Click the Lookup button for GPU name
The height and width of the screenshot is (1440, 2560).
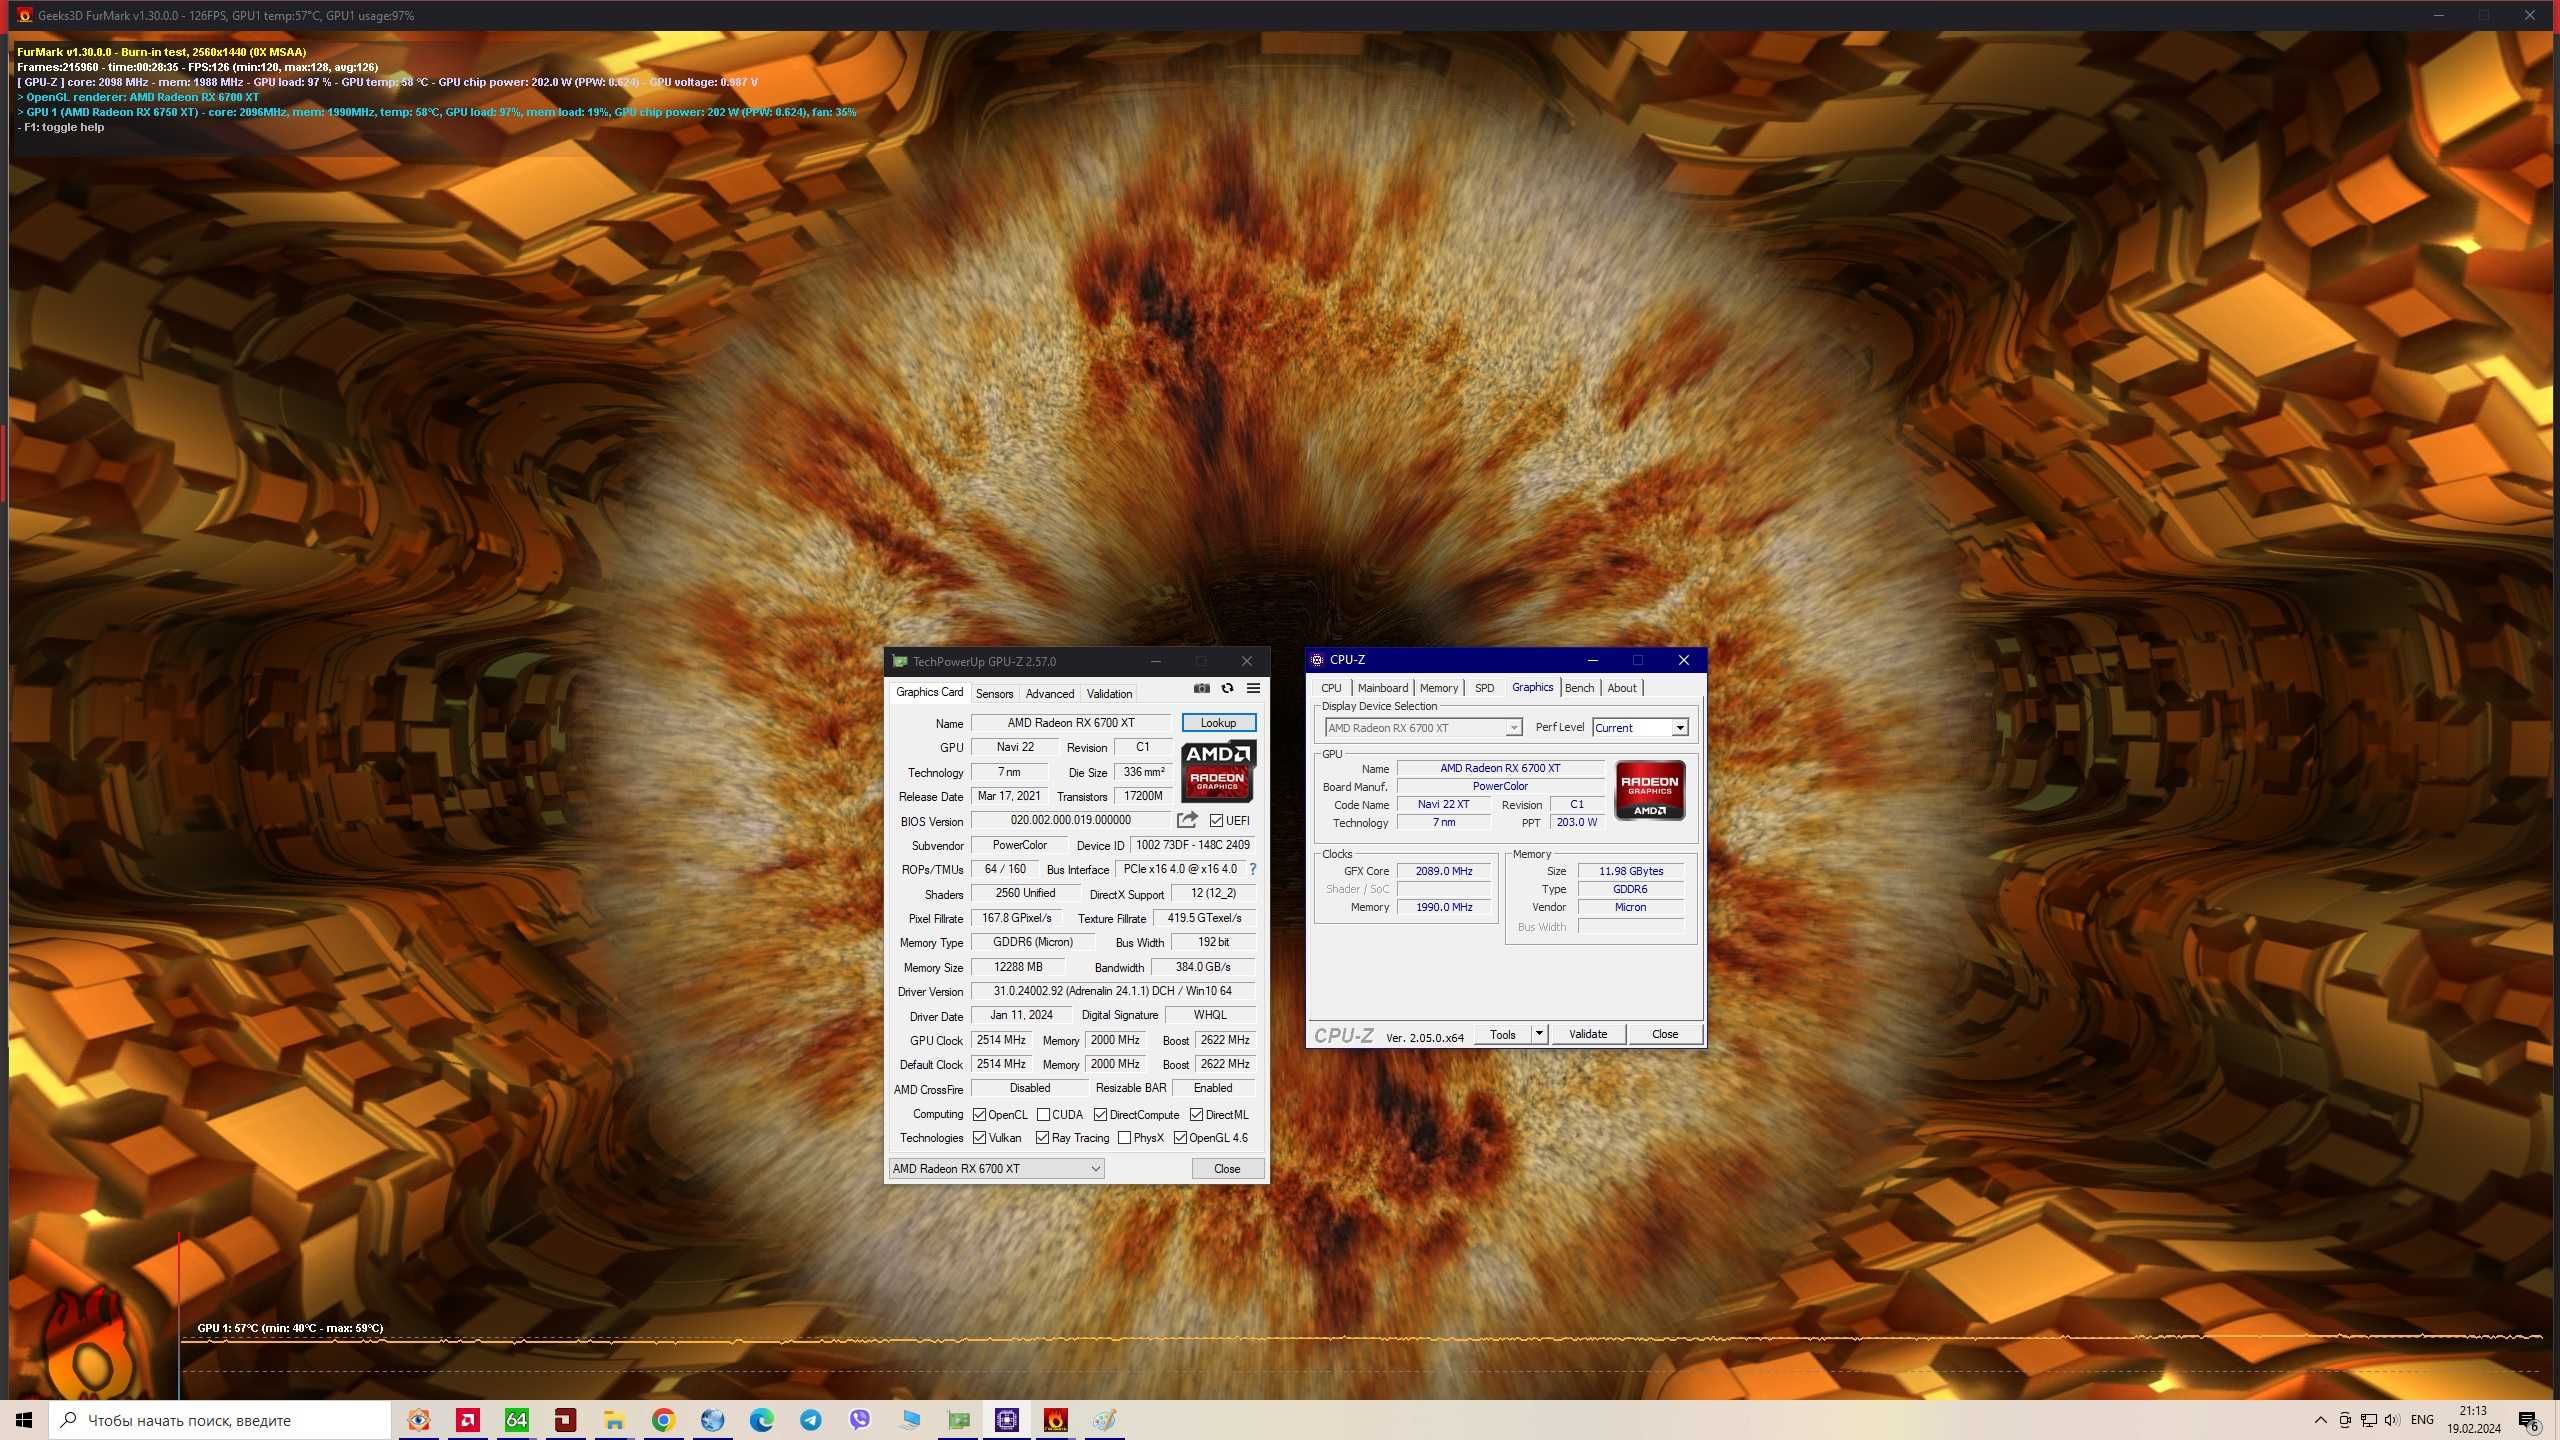pos(1218,721)
